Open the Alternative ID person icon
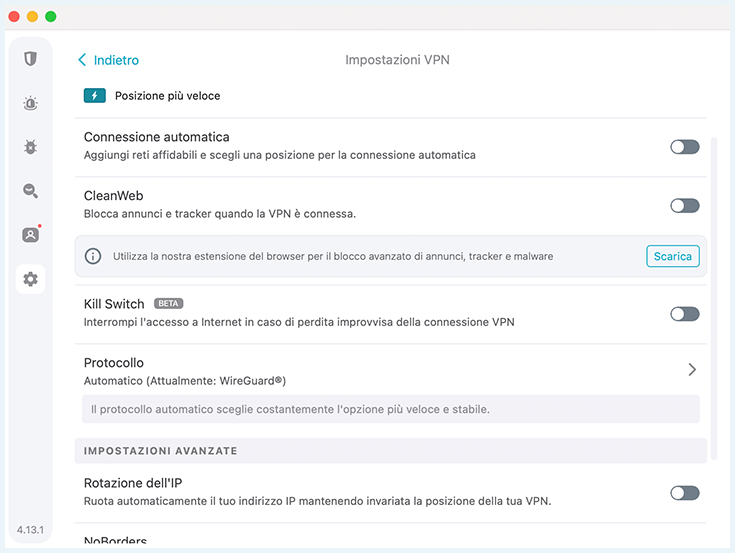Screen dimensions: 735x553 pyautogui.click(x=30, y=235)
